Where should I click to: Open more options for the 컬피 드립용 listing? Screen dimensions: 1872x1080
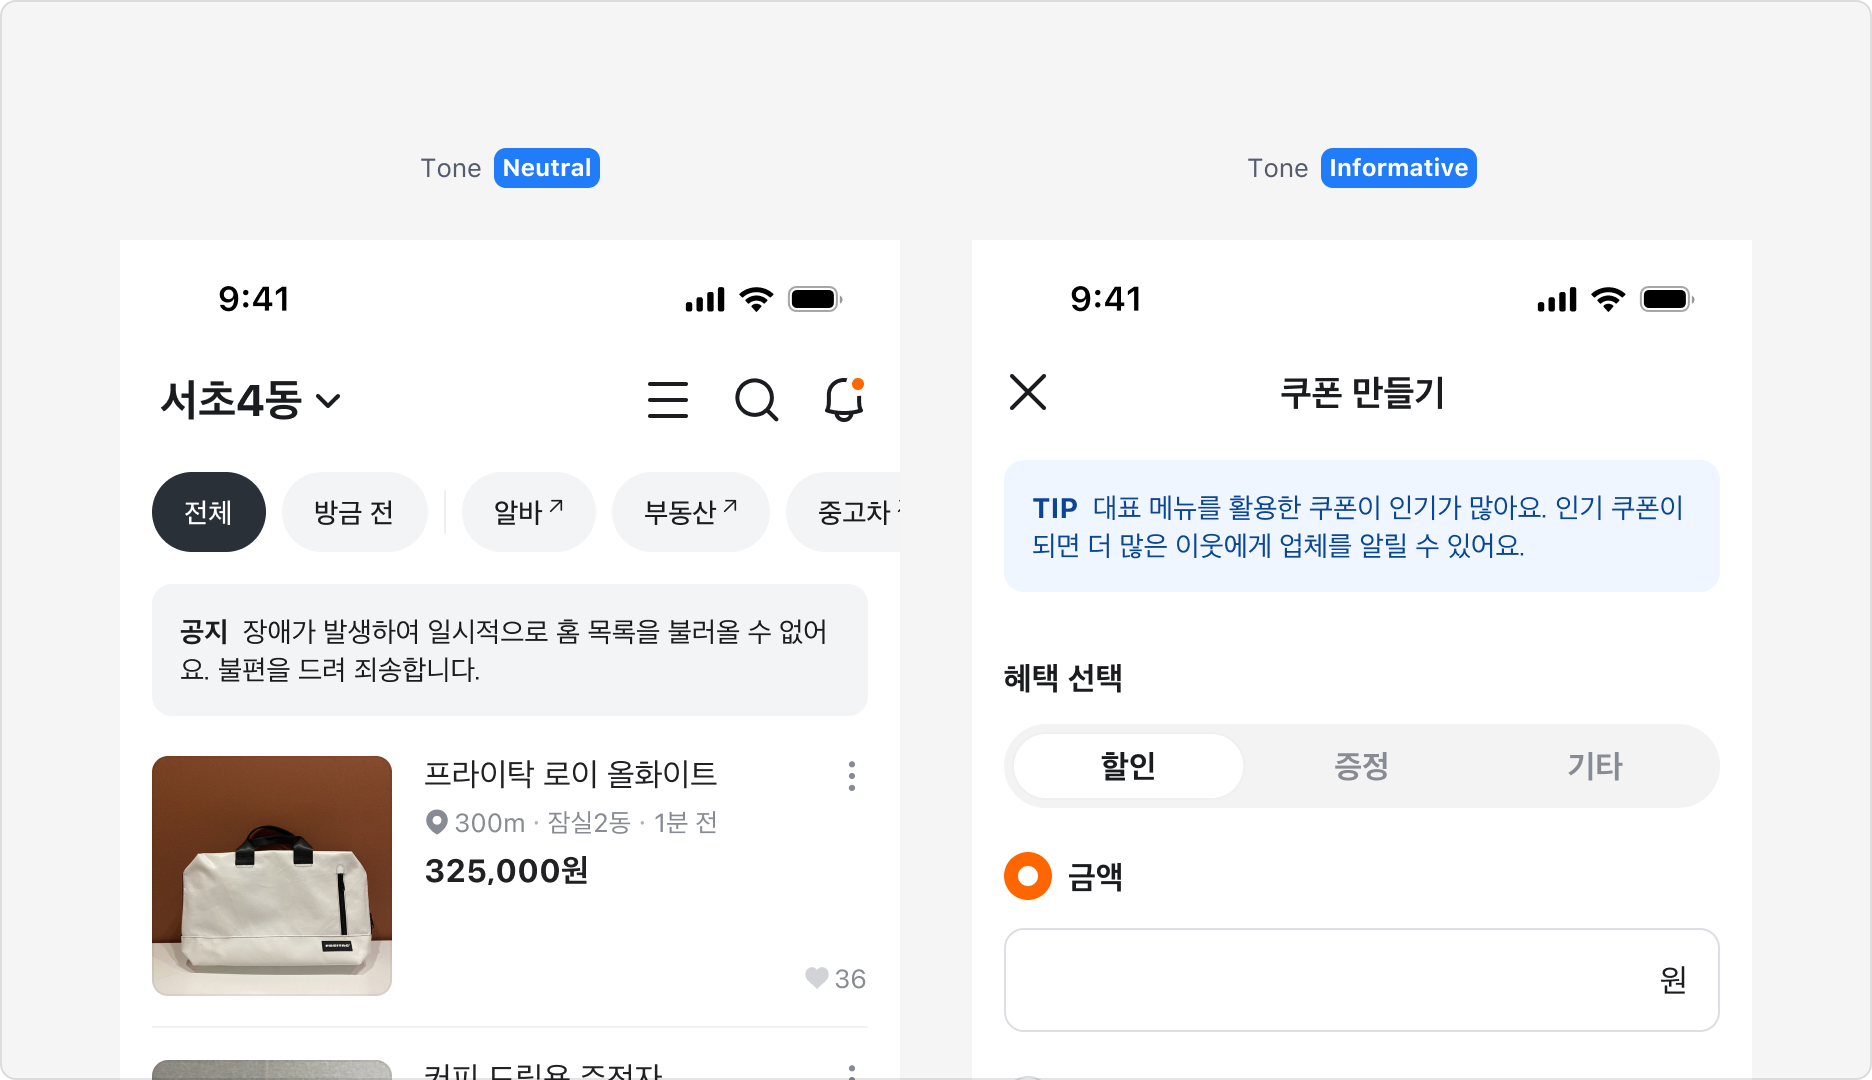(x=851, y=1070)
